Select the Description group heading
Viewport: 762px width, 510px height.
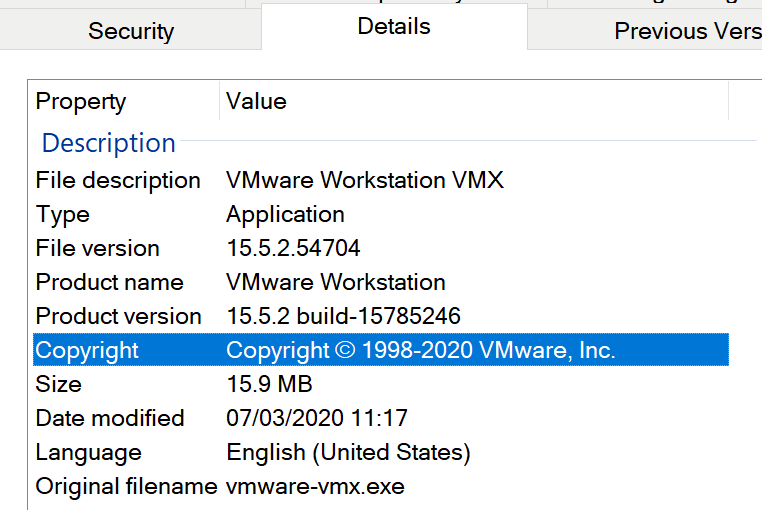[x=108, y=143]
